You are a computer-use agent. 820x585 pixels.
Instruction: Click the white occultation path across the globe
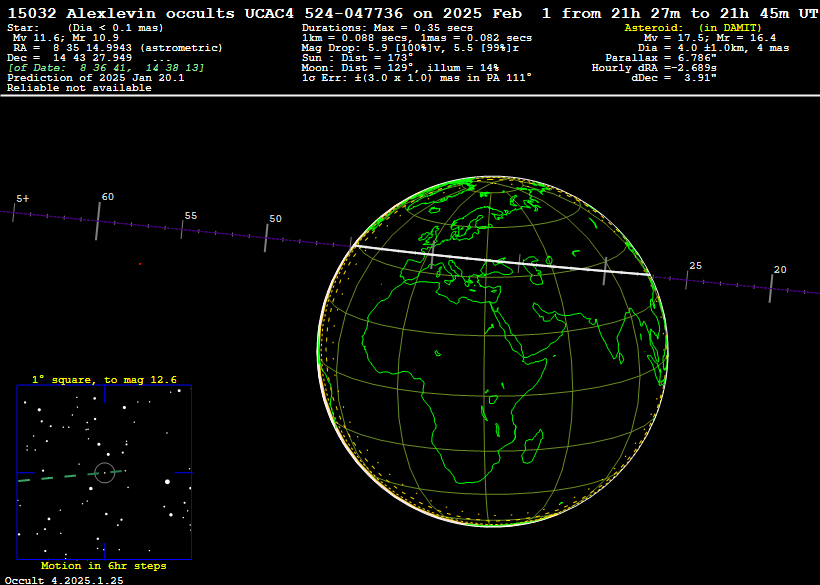coord(502,260)
